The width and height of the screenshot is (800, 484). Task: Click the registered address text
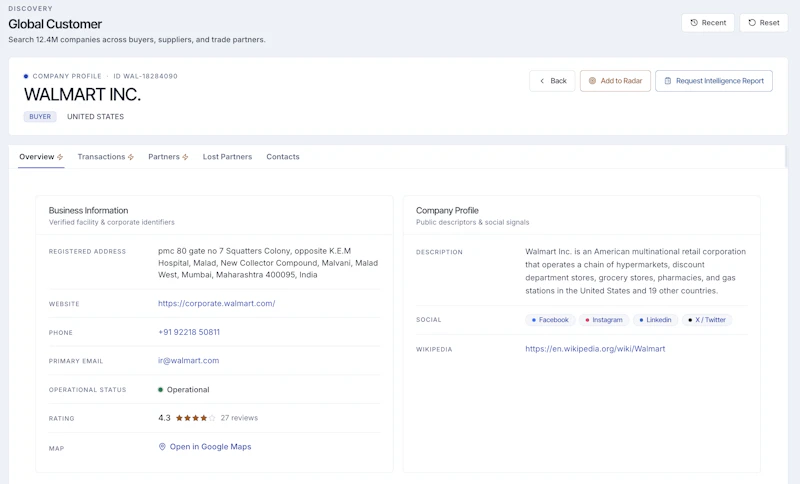coord(268,263)
